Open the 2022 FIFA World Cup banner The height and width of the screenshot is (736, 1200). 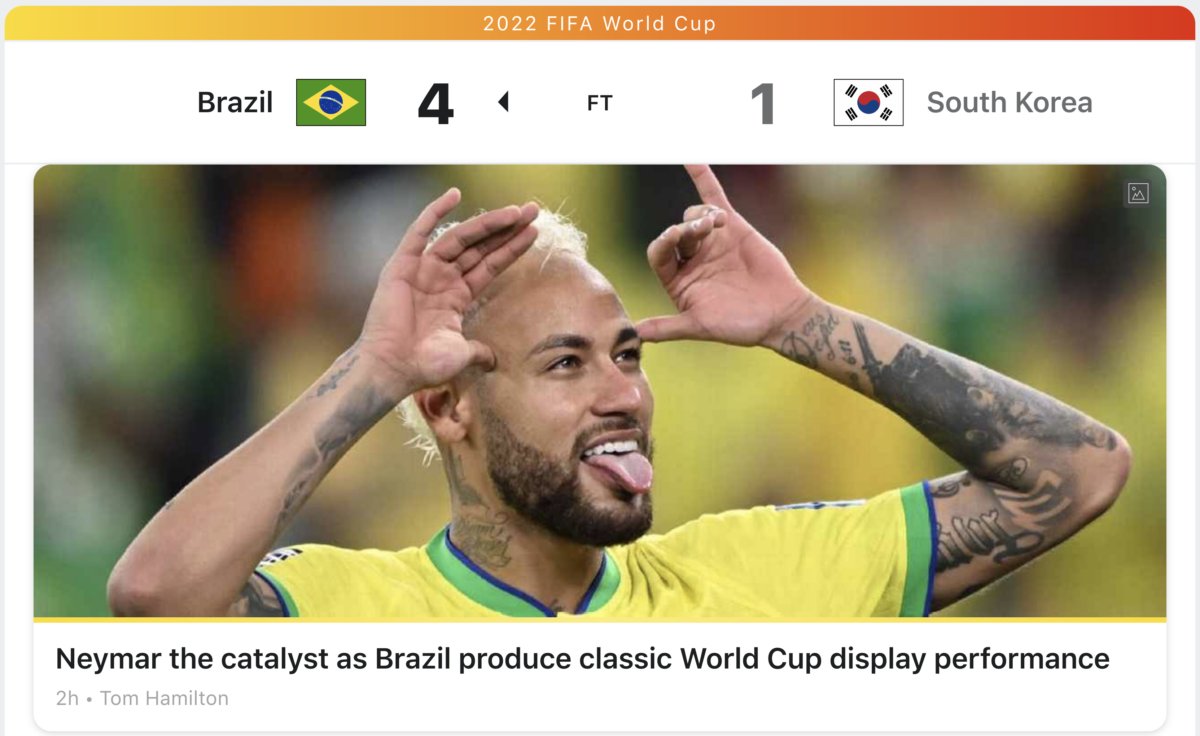pos(600,23)
